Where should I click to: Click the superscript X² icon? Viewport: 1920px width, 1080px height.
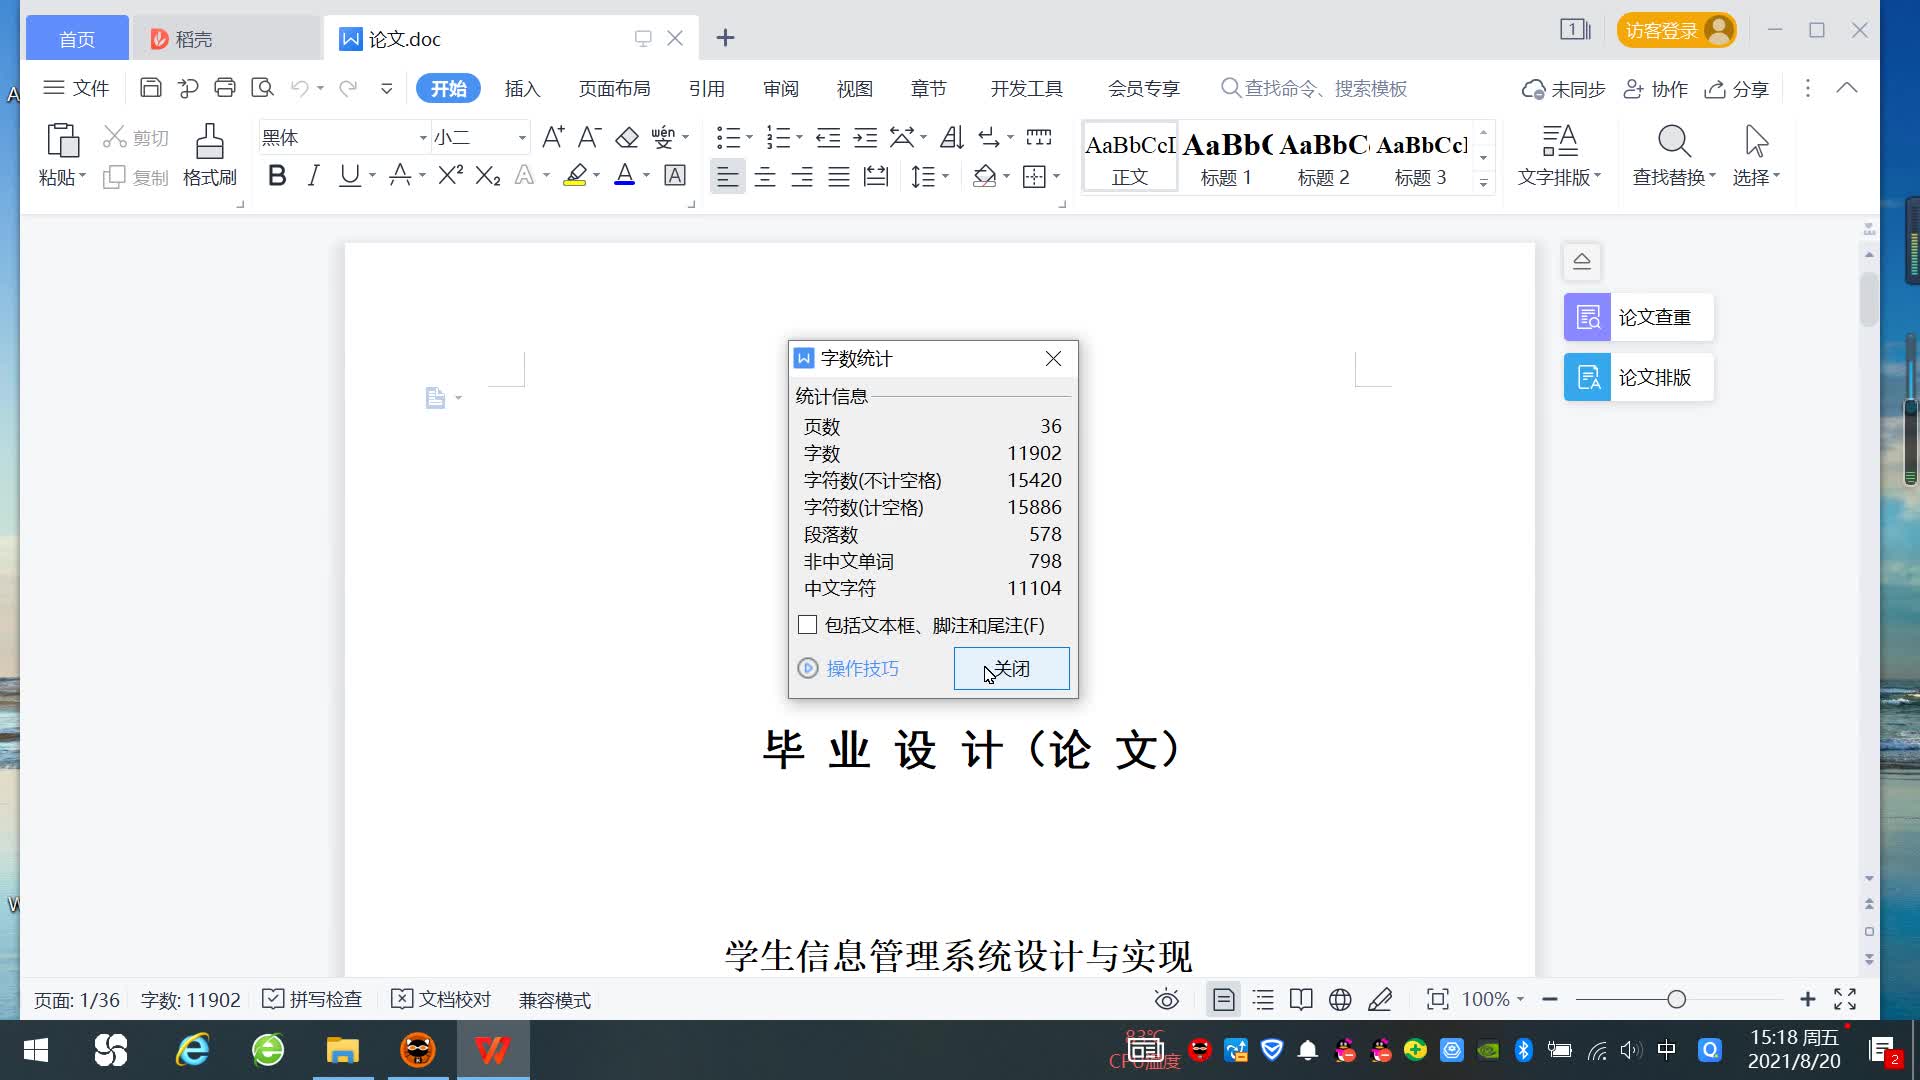[x=450, y=176]
